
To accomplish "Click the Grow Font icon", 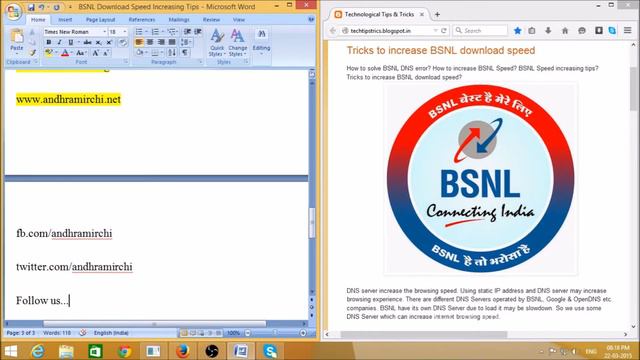I will point(96,53).
